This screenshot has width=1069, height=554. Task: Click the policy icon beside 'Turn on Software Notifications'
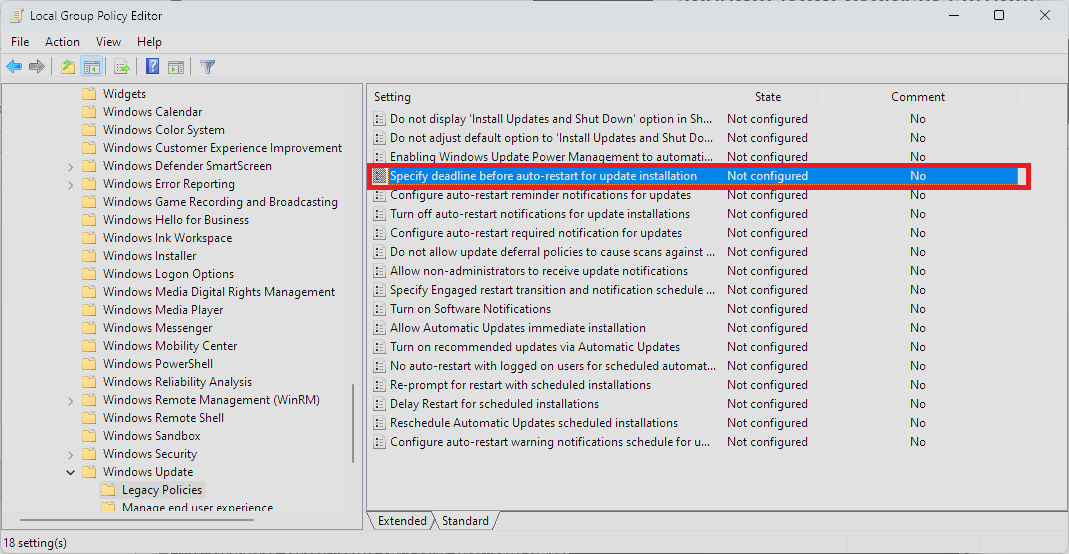pos(380,309)
